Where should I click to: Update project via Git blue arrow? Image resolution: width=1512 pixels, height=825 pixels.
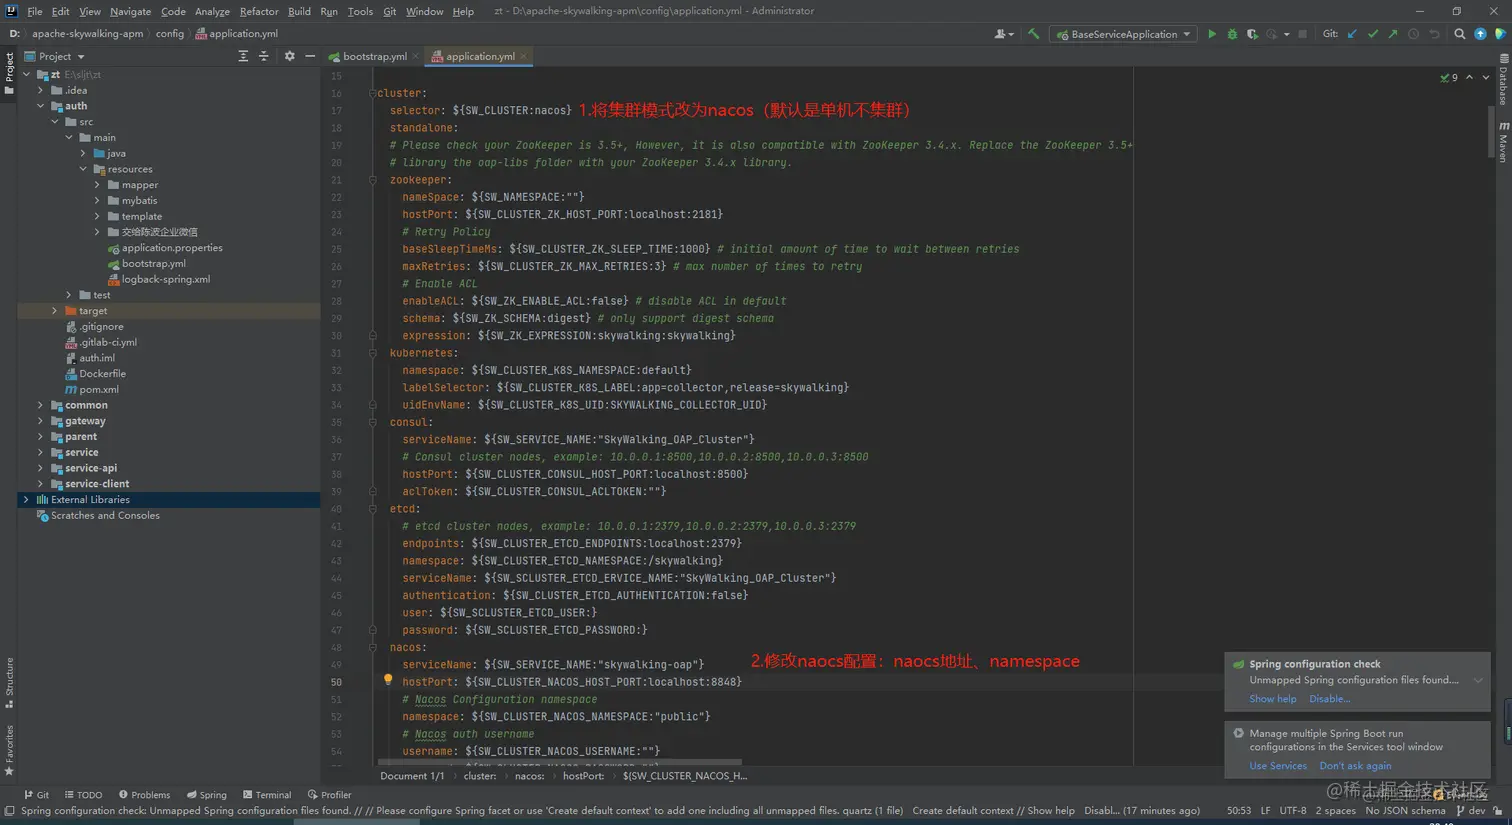[1352, 34]
